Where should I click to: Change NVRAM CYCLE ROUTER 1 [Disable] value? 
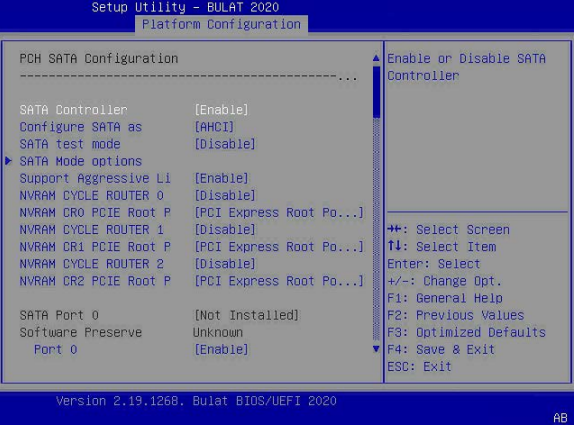point(225,229)
